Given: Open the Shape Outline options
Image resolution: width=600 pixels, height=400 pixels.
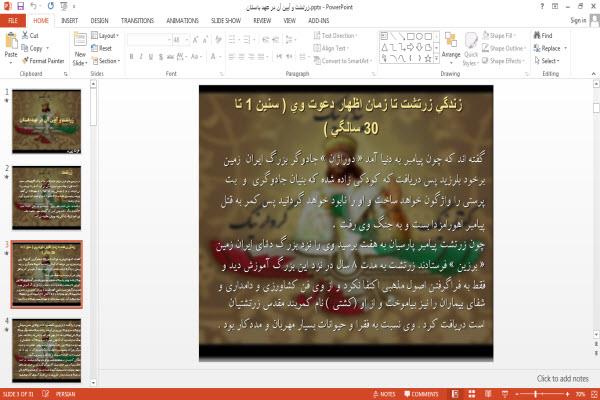Looking at the screenshot, I should tap(504, 48).
